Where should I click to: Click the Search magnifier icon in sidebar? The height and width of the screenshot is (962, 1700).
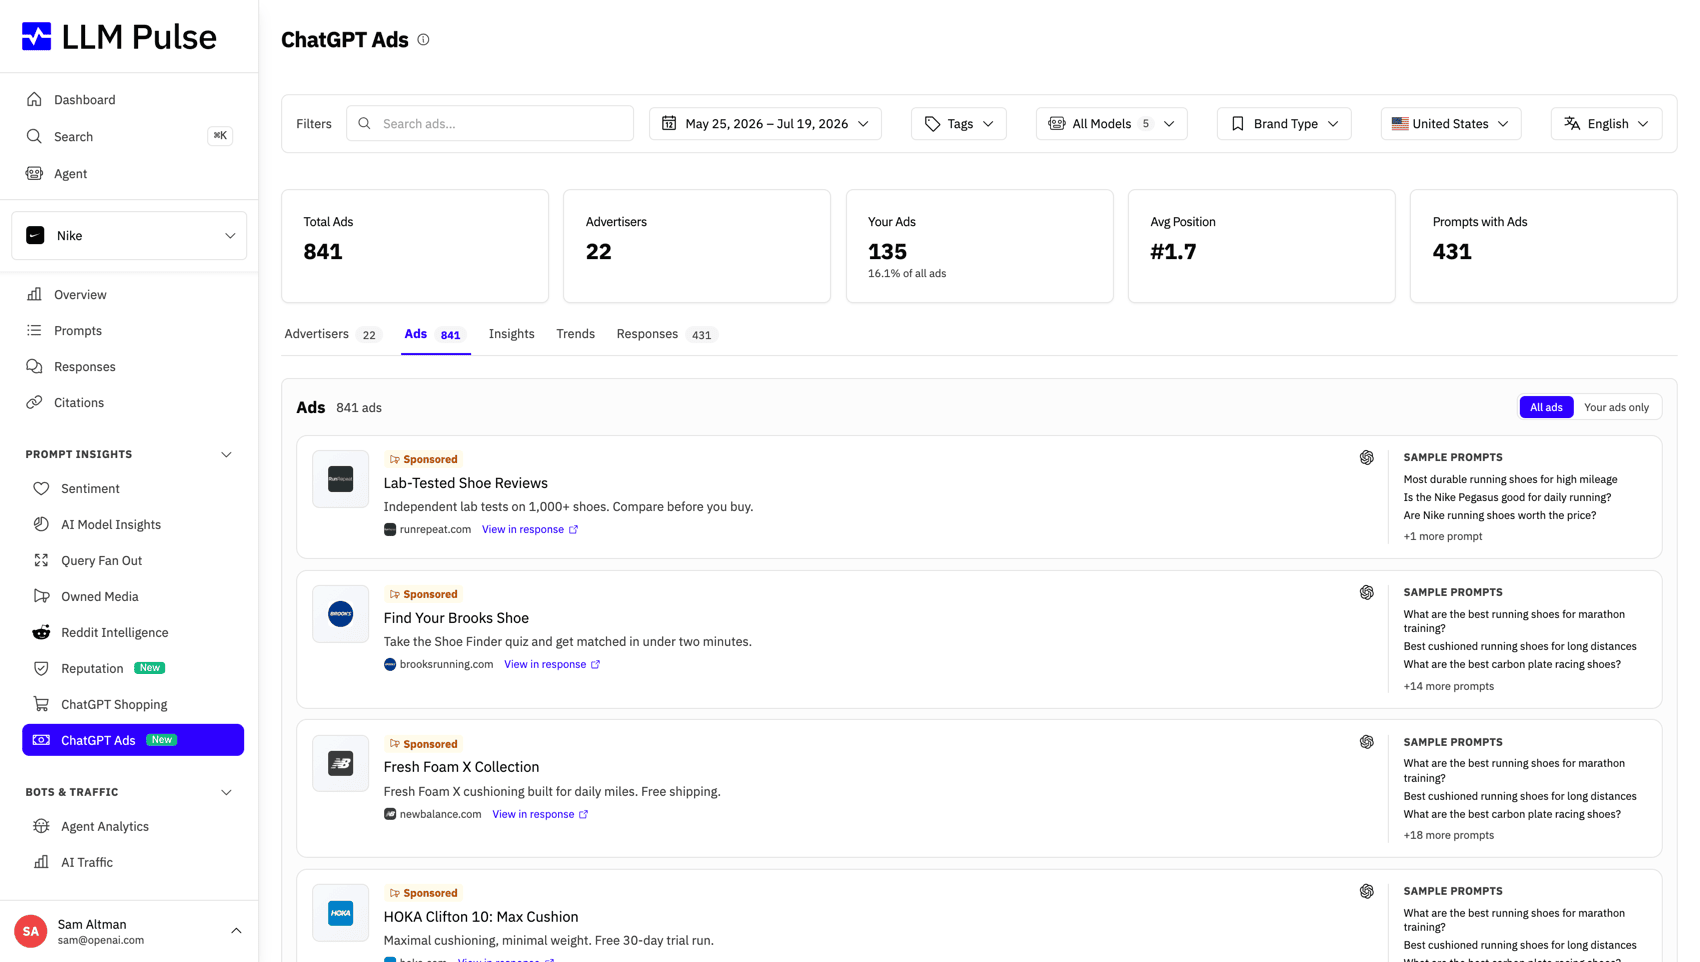click(34, 136)
